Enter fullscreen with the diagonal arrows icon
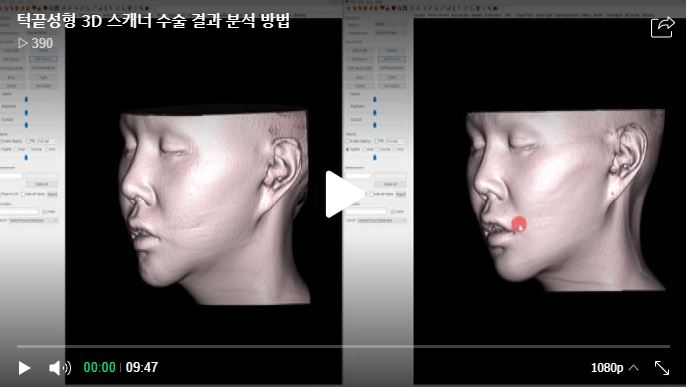Viewport: 686px width, 387px height. (662, 368)
